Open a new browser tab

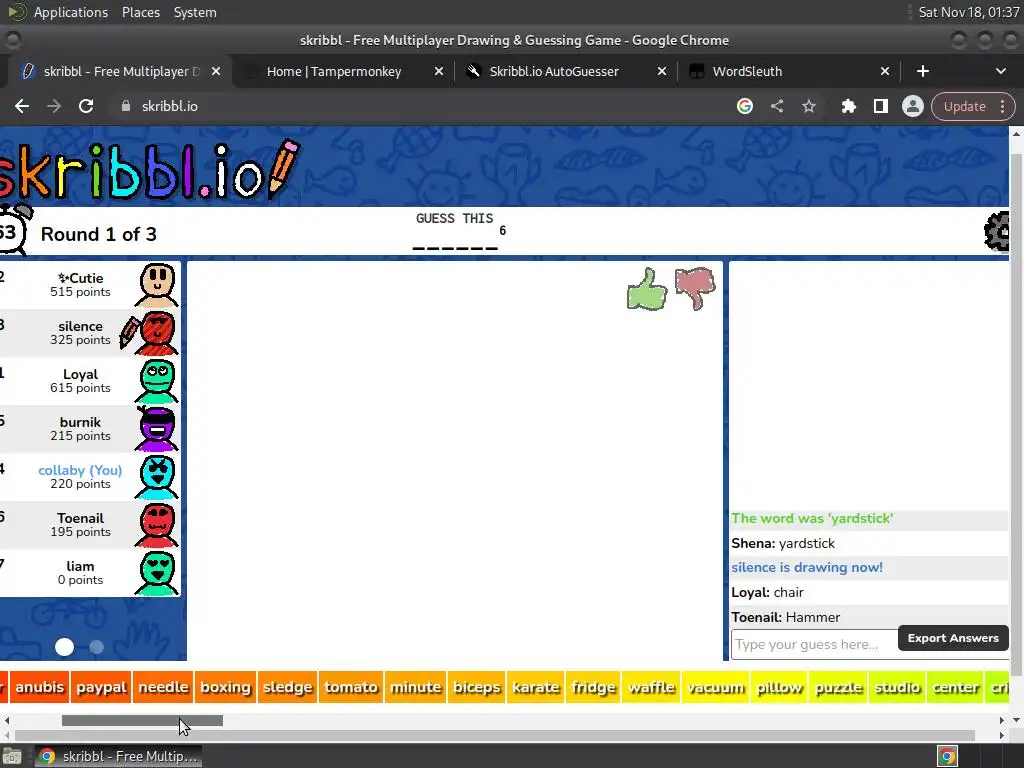(x=923, y=71)
